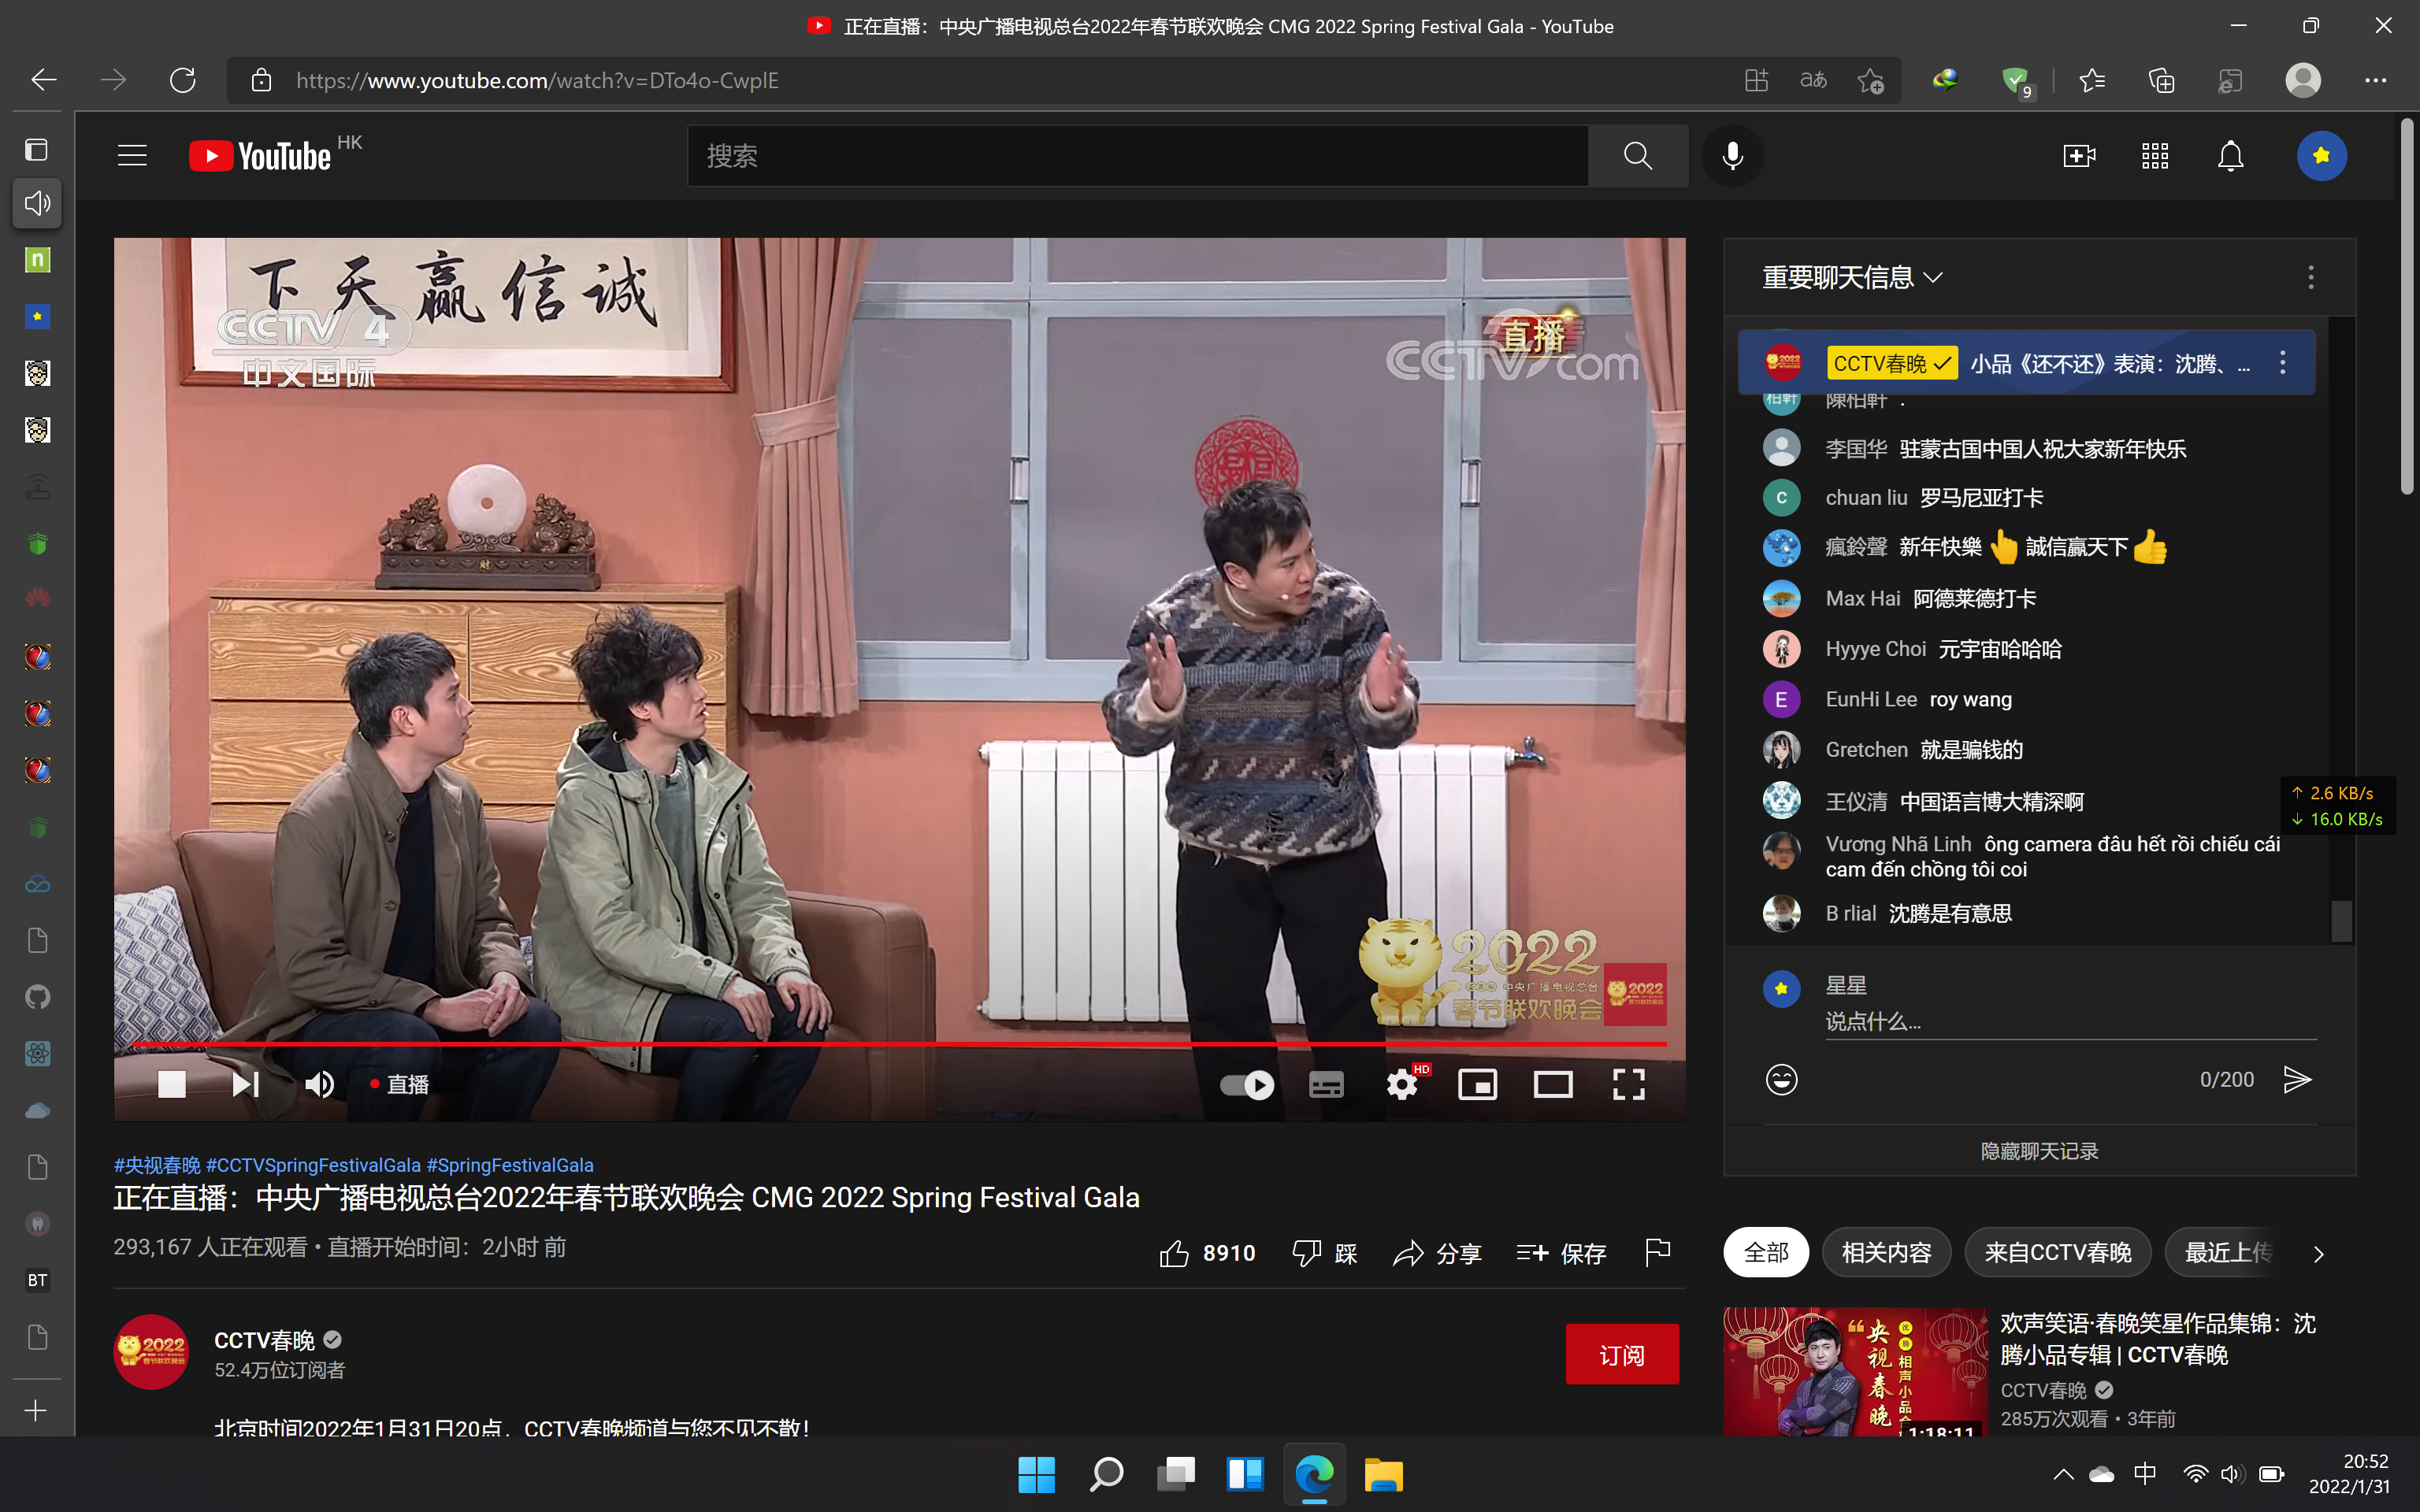Viewport: 2420px width, 1512px height.
Task: Toggle the vertical tabs pane icon
Action: coord(37,150)
